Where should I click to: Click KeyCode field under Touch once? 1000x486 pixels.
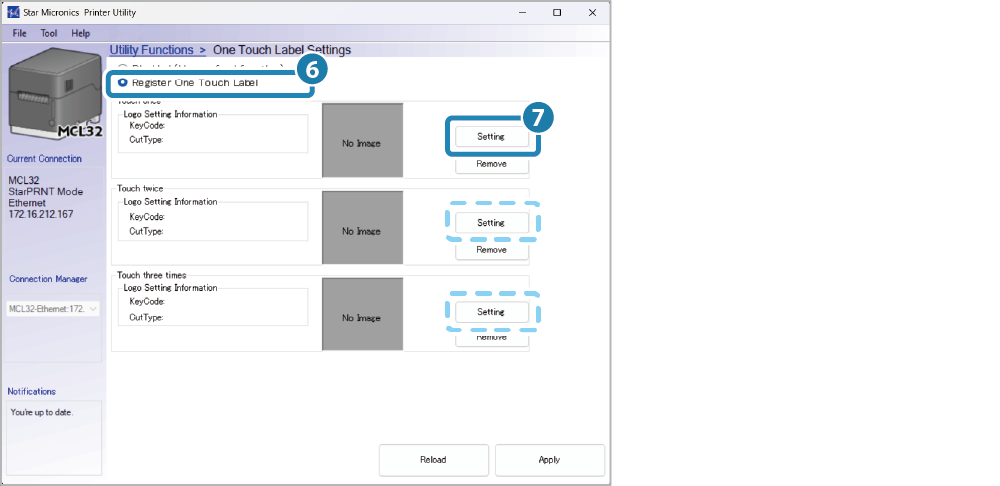pos(148,126)
